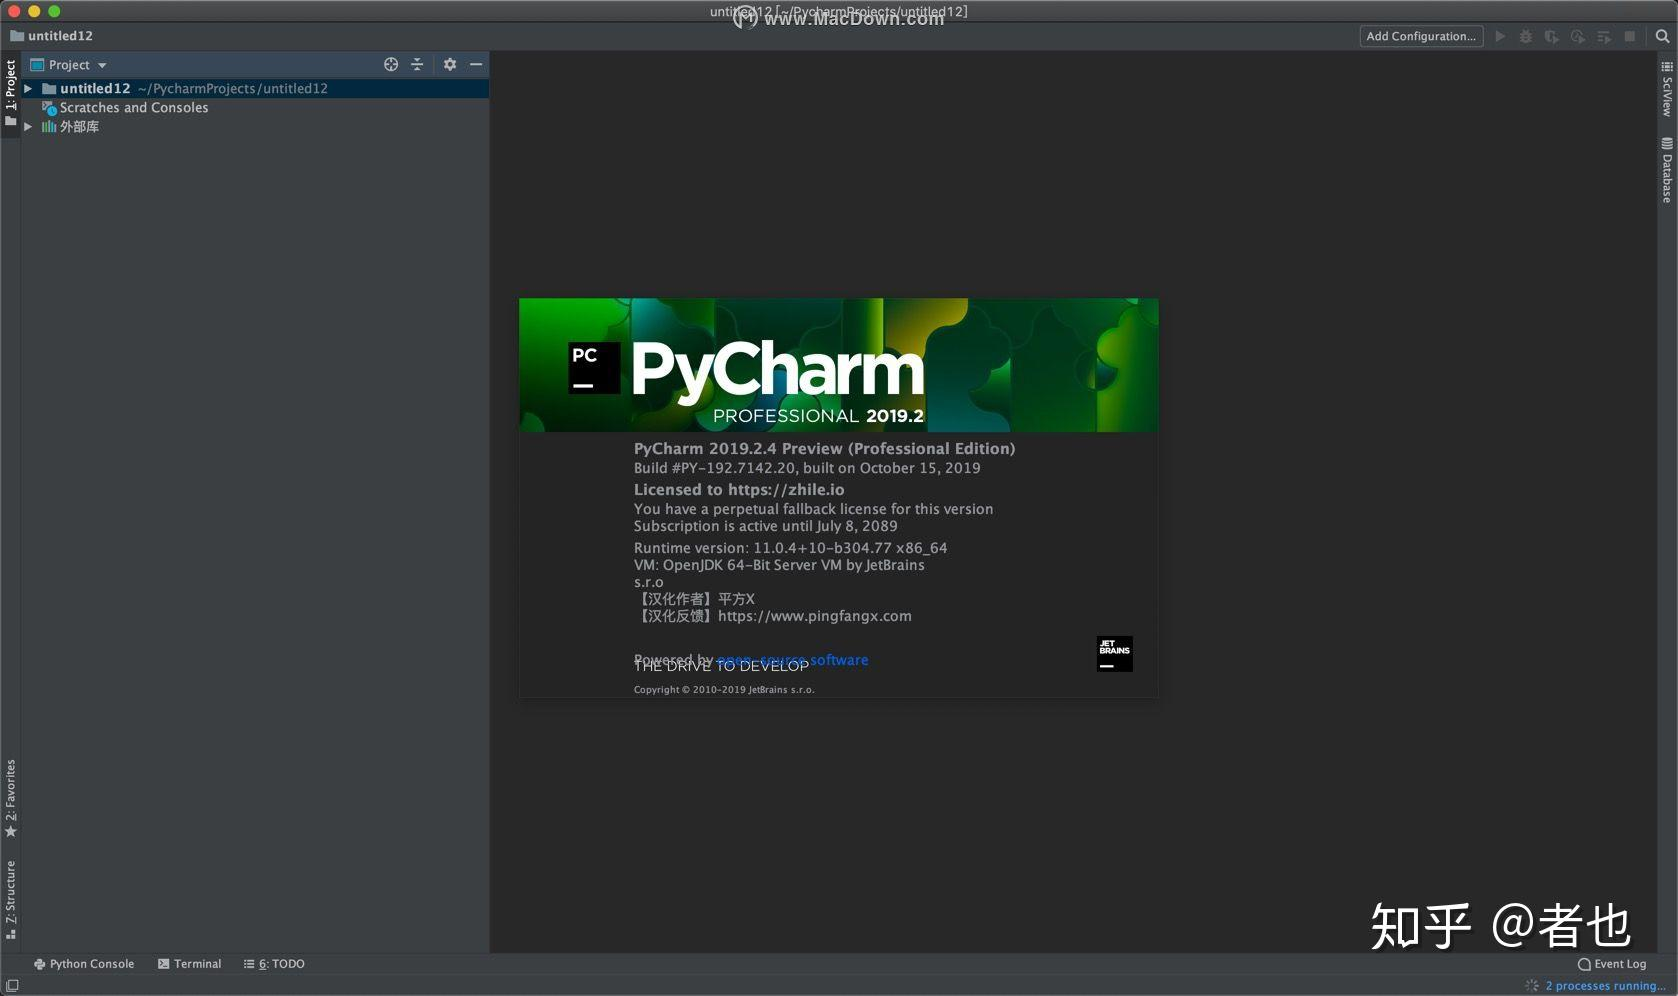Run the current configuration with the Run icon
This screenshot has height=996, width=1678.
pyautogui.click(x=1500, y=36)
